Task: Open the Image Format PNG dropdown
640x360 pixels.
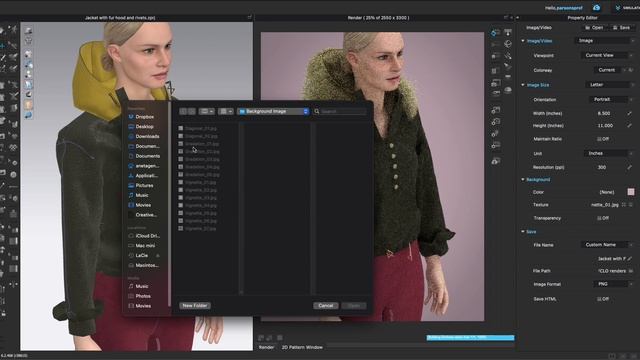Action: (614, 284)
